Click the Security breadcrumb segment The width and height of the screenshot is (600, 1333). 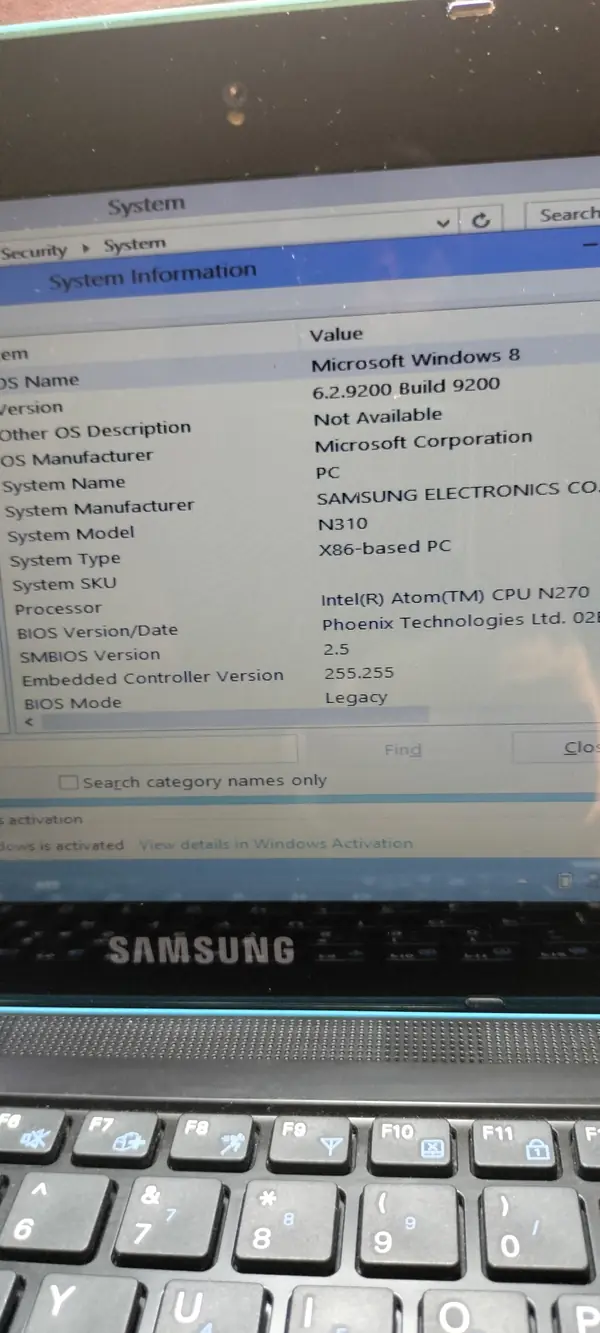(34, 252)
